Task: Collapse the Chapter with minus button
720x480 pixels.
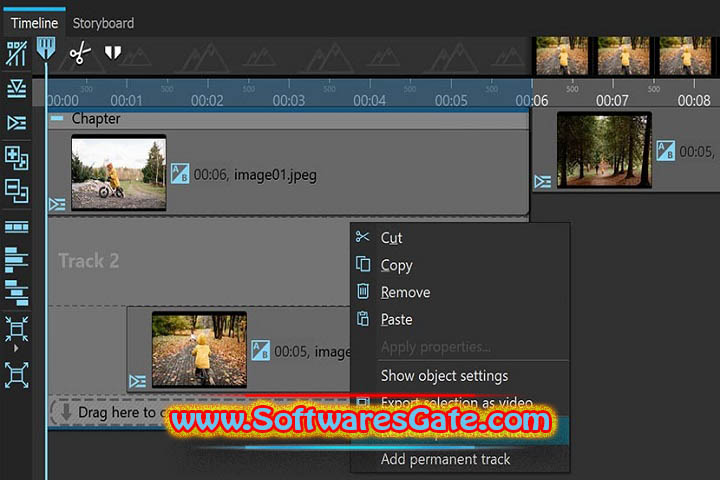Action: point(57,119)
